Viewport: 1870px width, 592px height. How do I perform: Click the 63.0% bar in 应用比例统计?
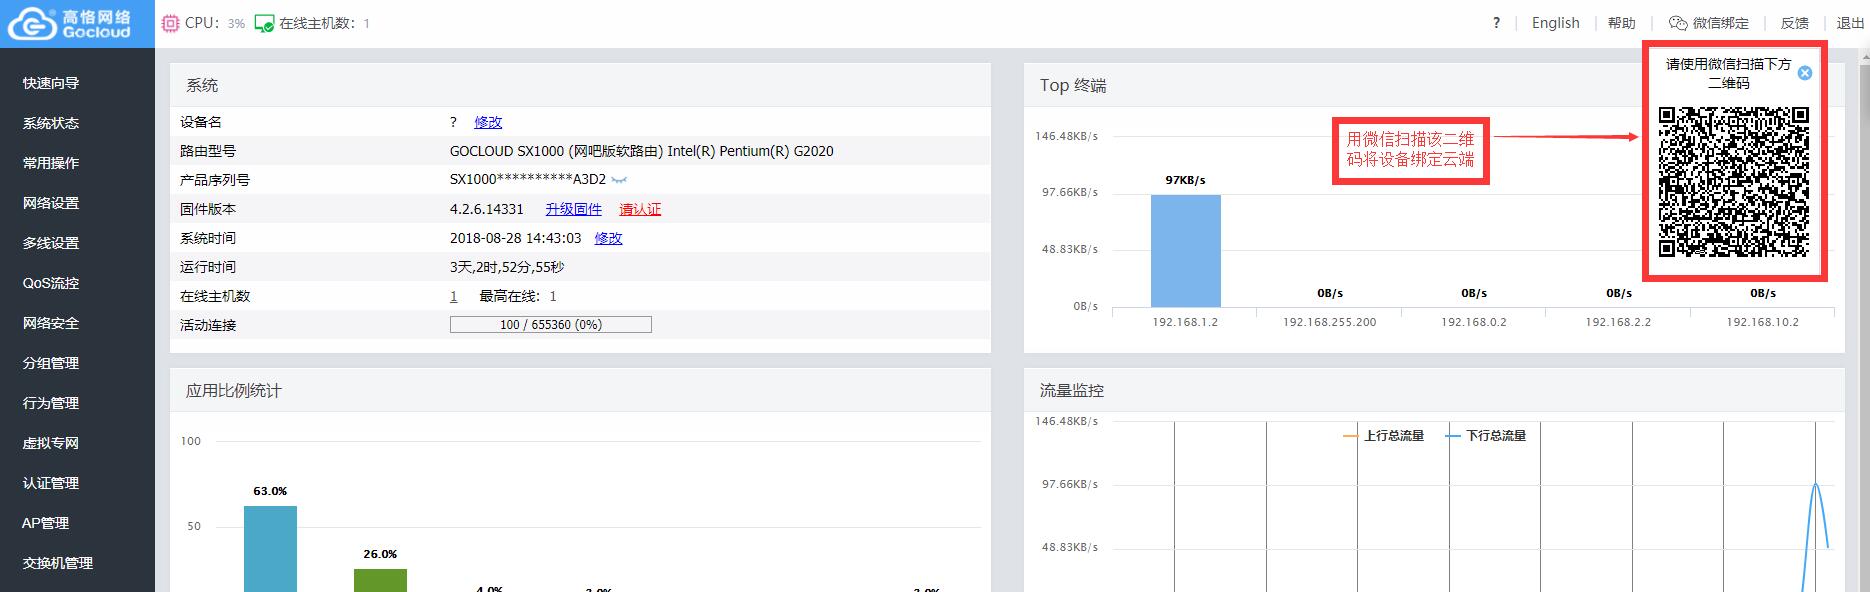(270, 549)
